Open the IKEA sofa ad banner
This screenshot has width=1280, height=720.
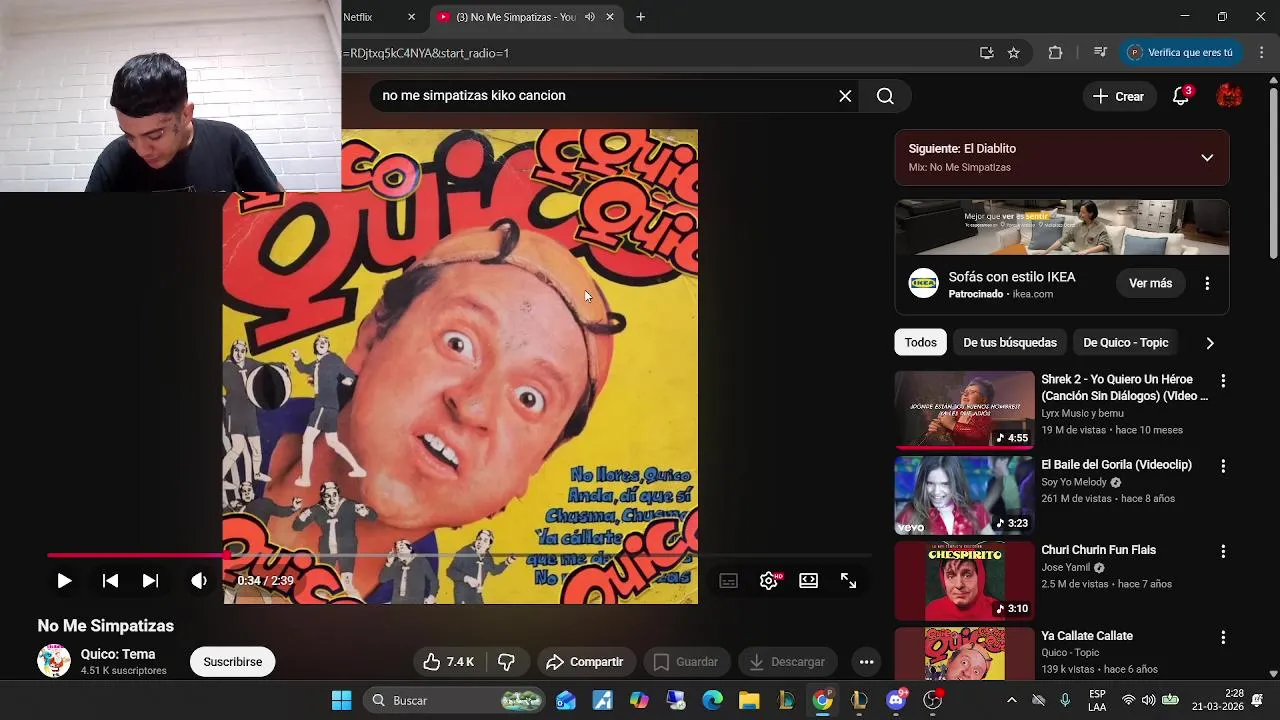click(x=1062, y=227)
